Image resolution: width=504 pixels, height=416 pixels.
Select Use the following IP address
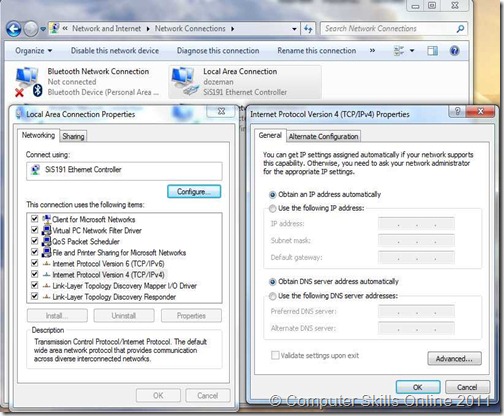(272, 208)
